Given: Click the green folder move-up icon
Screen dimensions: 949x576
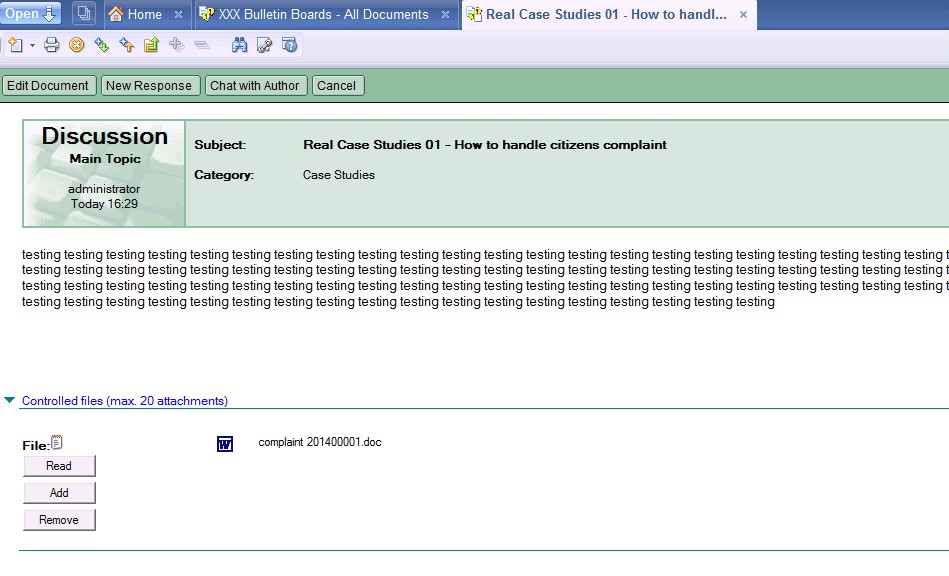Looking at the screenshot, I should (x=151, y=45).
